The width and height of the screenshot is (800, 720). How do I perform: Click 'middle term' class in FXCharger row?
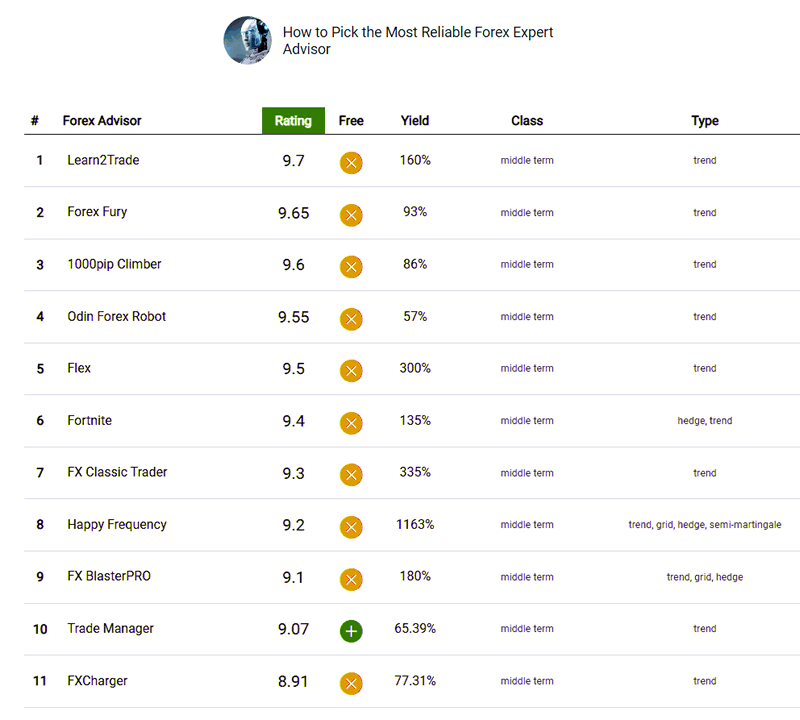point(527,681)
